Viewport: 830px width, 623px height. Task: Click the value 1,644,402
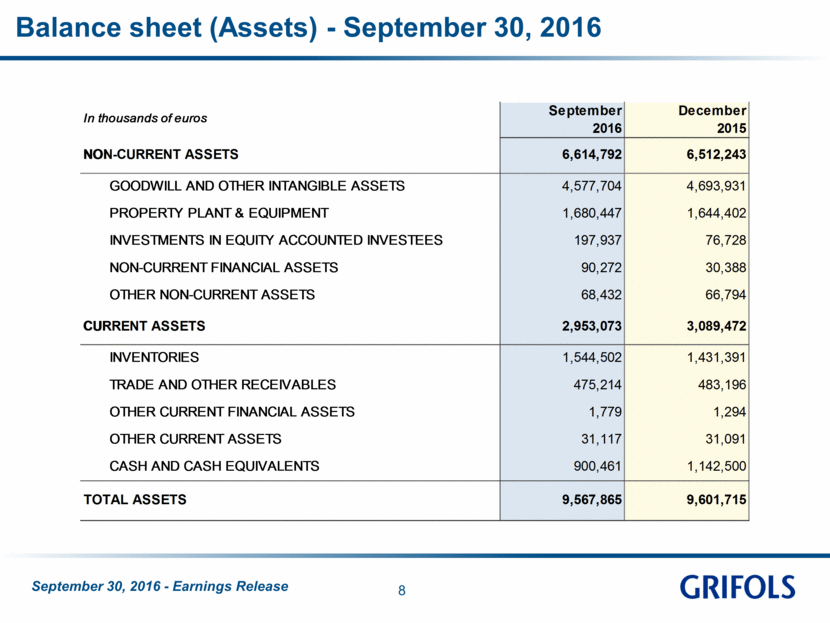(716, 213)
